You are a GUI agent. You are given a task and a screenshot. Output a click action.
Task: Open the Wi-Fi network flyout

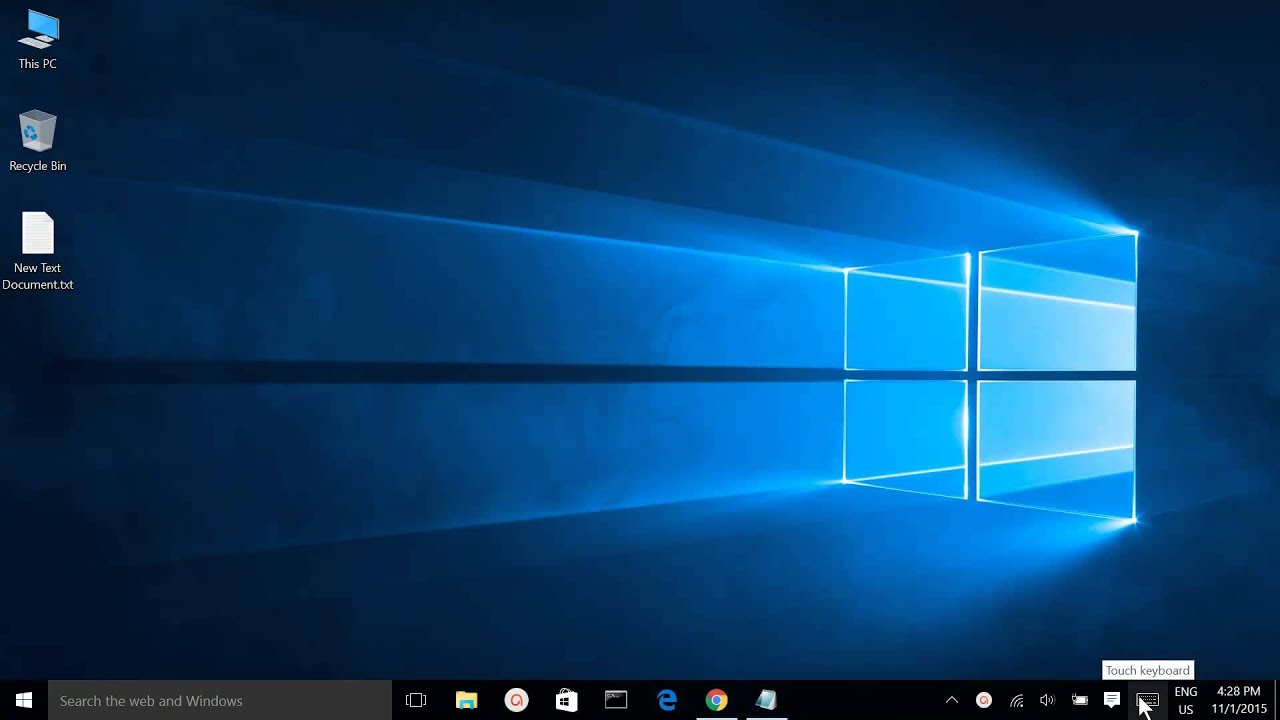[1016, 700]
